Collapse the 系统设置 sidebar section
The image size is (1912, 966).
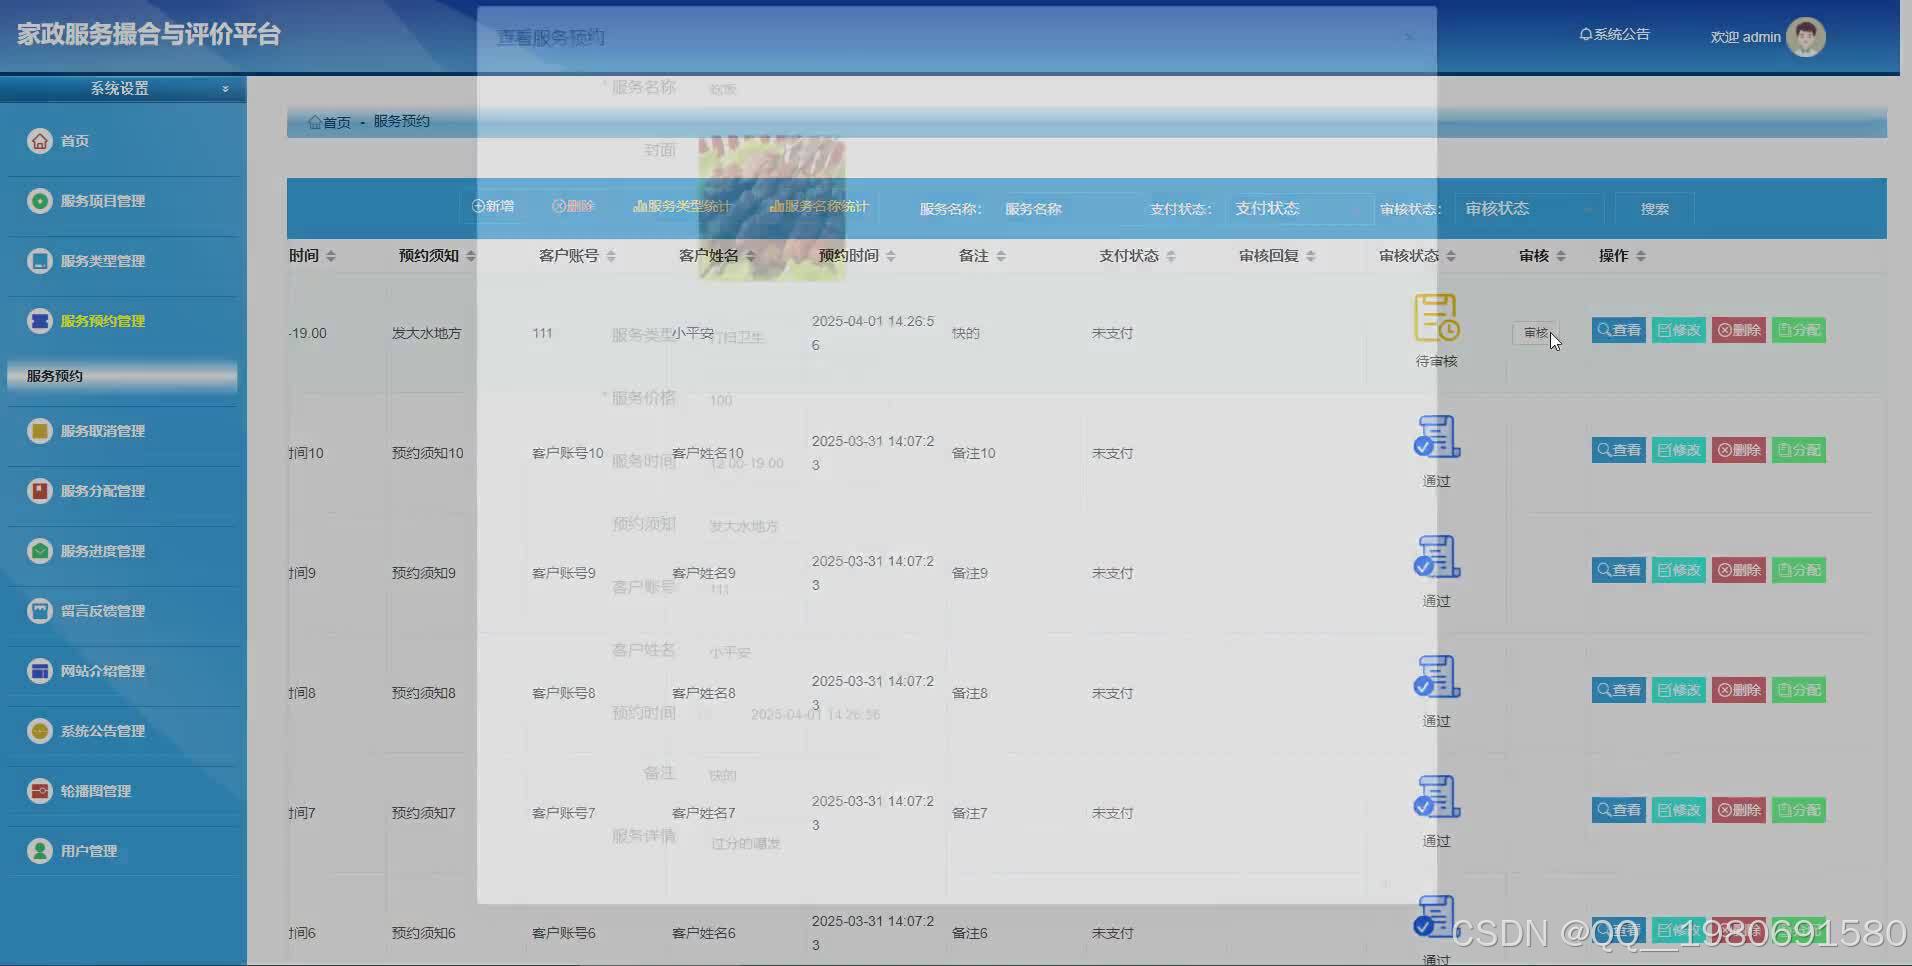click(x=225, y=88)
